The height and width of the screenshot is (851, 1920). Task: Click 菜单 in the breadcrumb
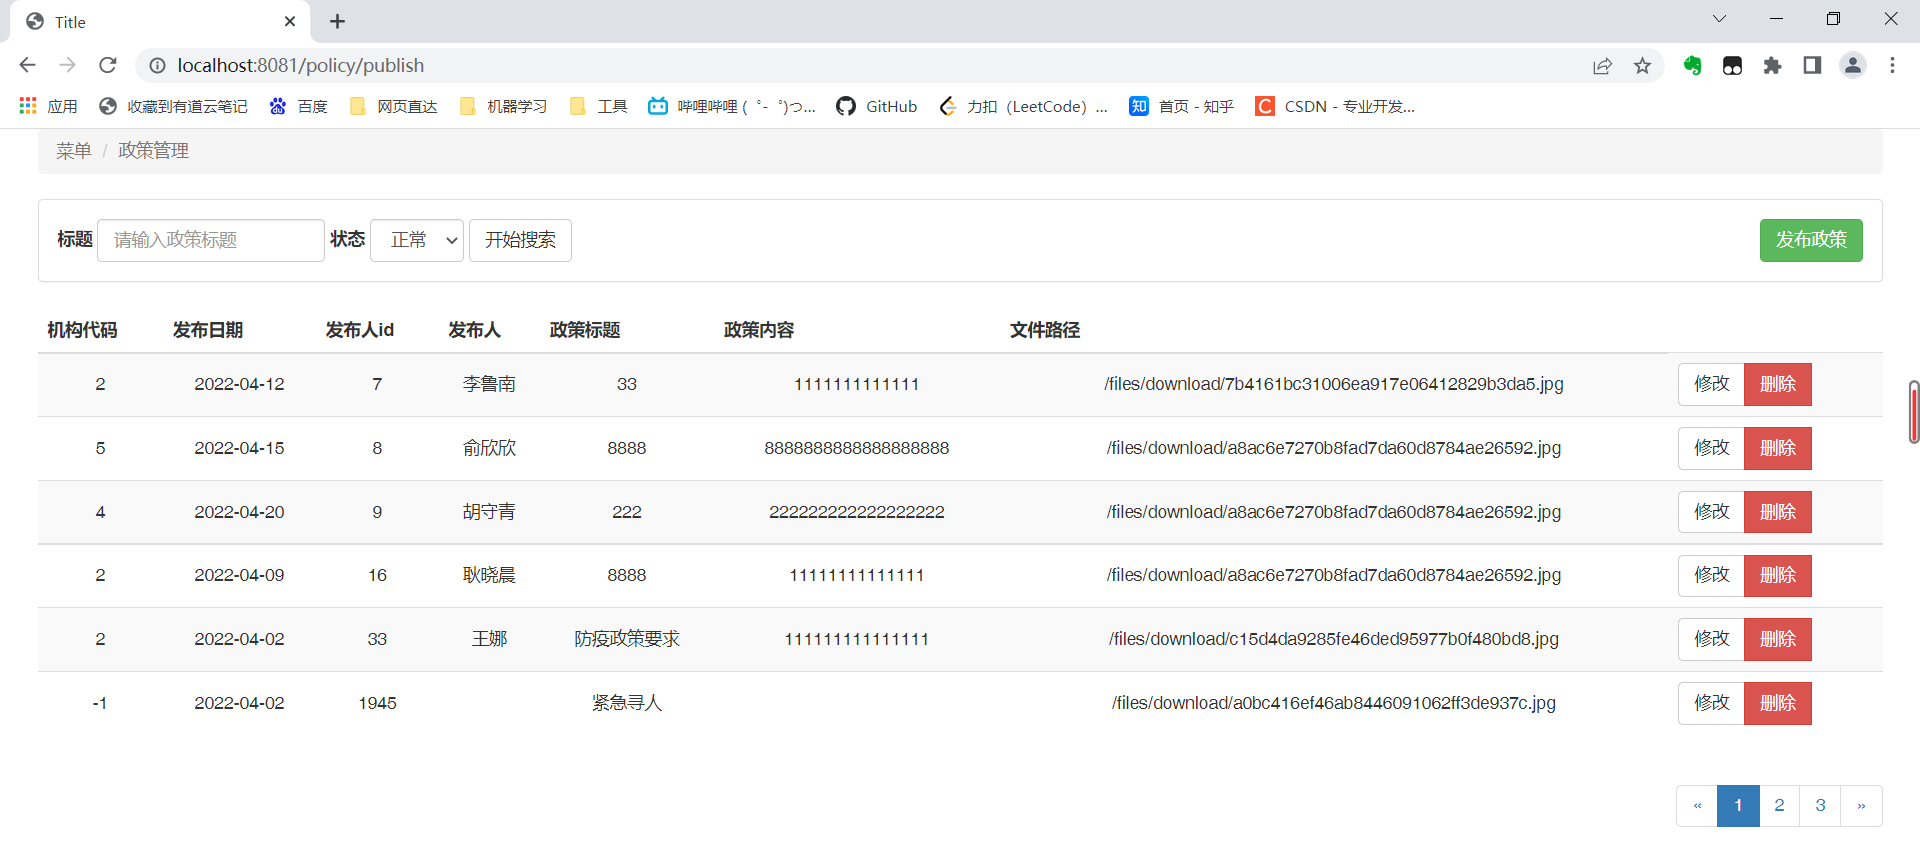tap(74, 151)
